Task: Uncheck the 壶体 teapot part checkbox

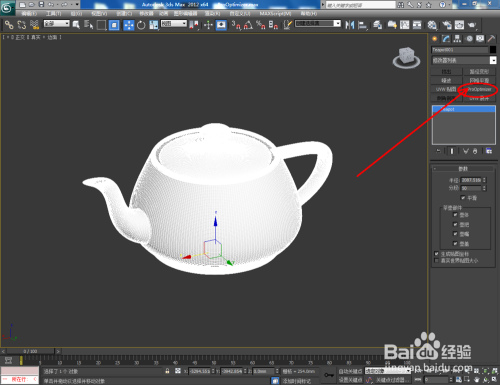Action: 455,215
